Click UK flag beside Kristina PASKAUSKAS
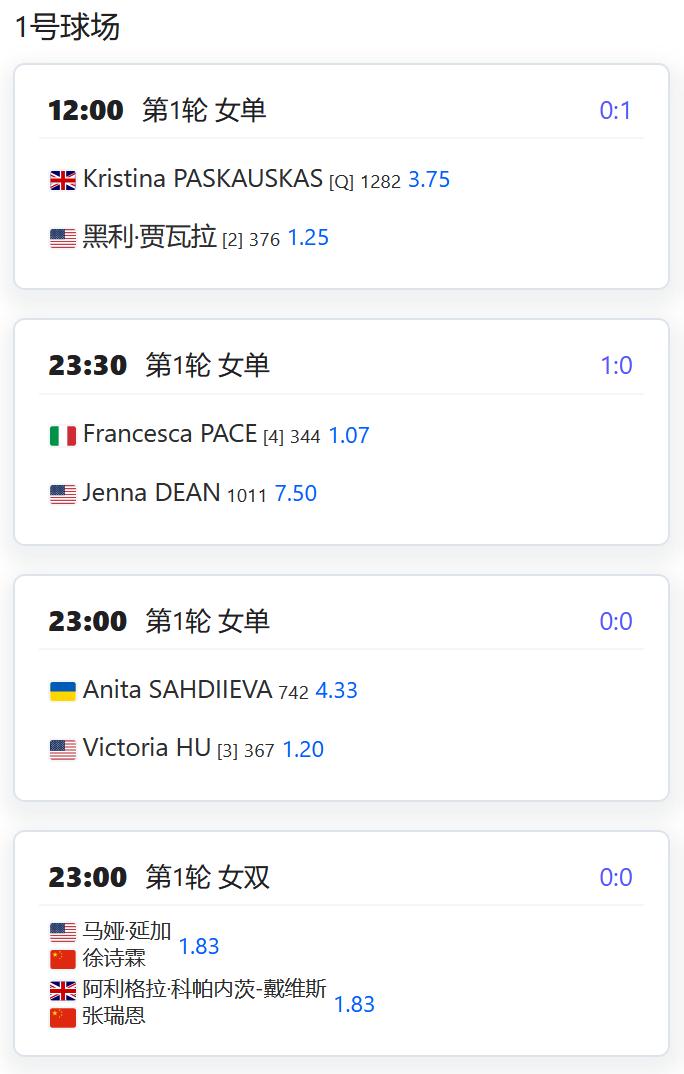The width and height of the screenshot is (684, 1074). coord(63,180)
